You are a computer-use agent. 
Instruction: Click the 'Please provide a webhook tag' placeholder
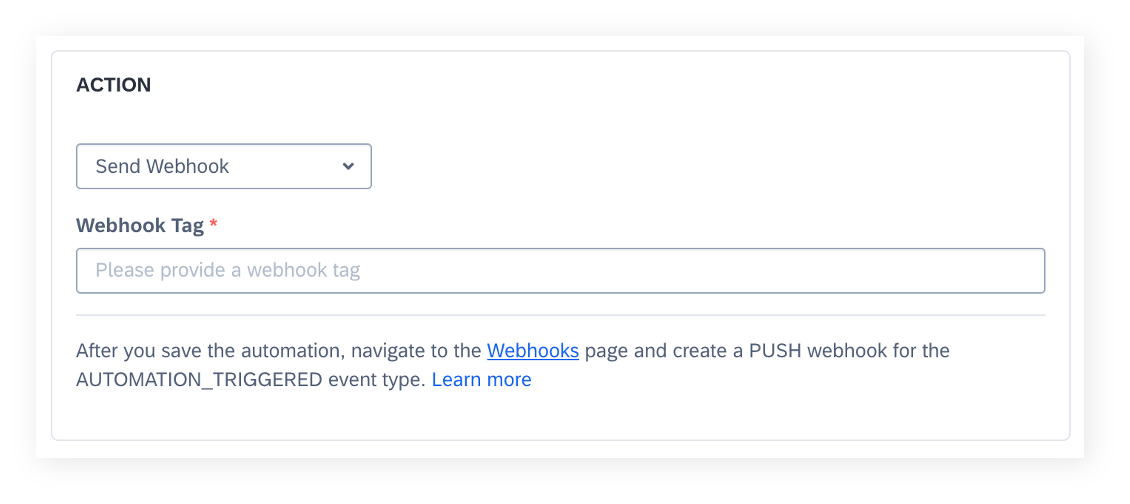[x=228, y=270]
